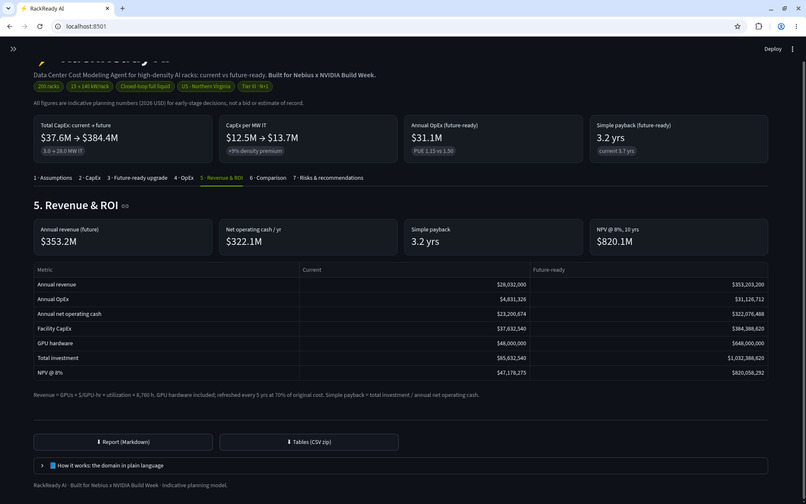Screen dimensions: 806x504
Task: Select the 'current 3.7 yrs' chip
Action: click(616, 151)
